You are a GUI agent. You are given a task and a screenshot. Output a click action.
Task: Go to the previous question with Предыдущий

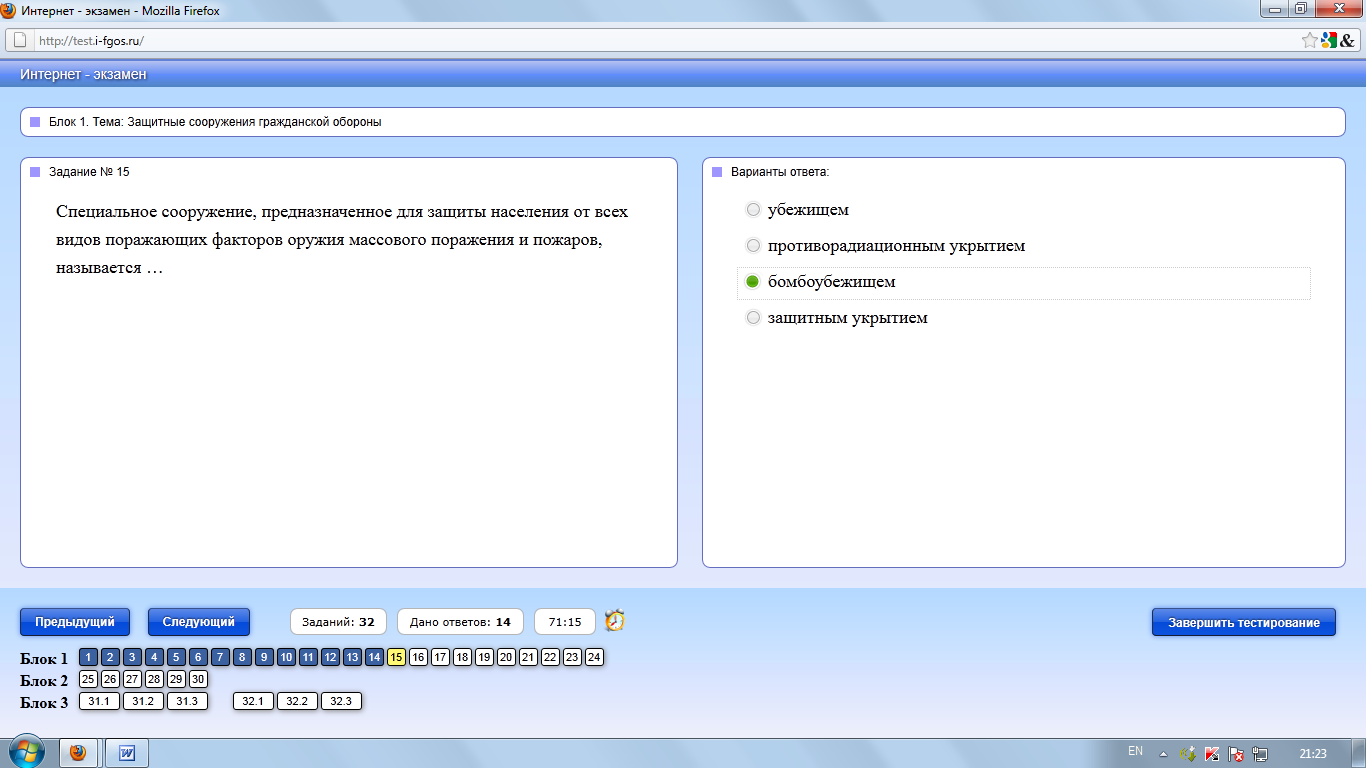point(75,622)
